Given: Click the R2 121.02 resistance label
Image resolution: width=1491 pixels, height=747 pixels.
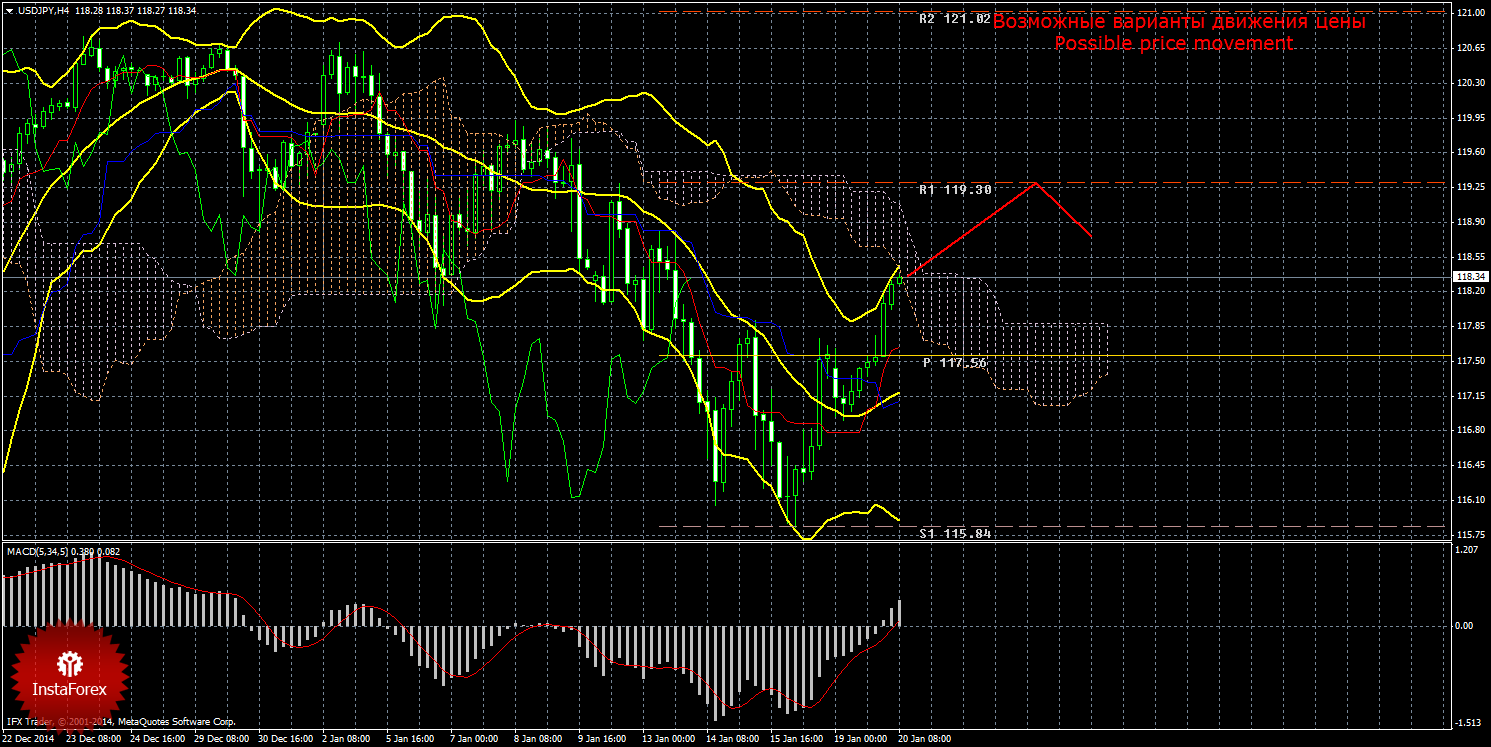Looking at the screenshot, I should pyautogui.click(x=954, y=19).
